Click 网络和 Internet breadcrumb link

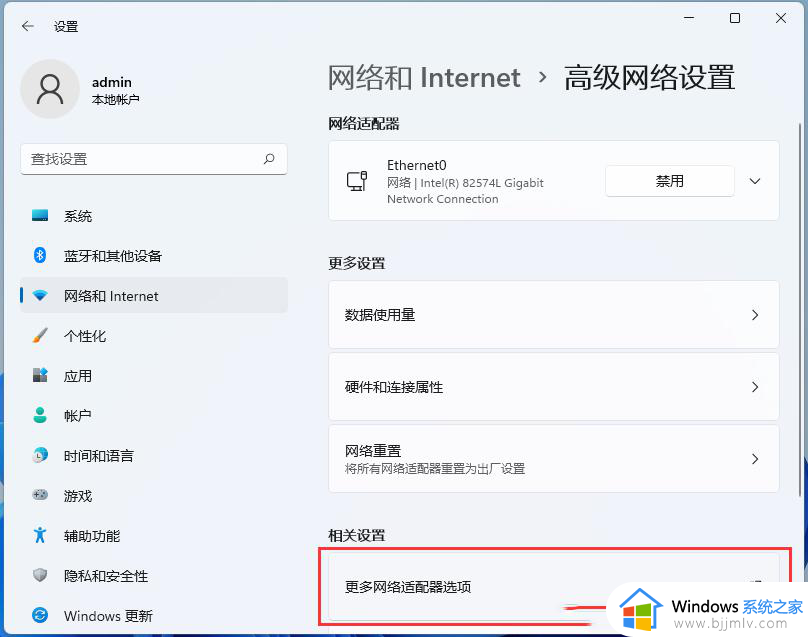[x=424, y=78]
